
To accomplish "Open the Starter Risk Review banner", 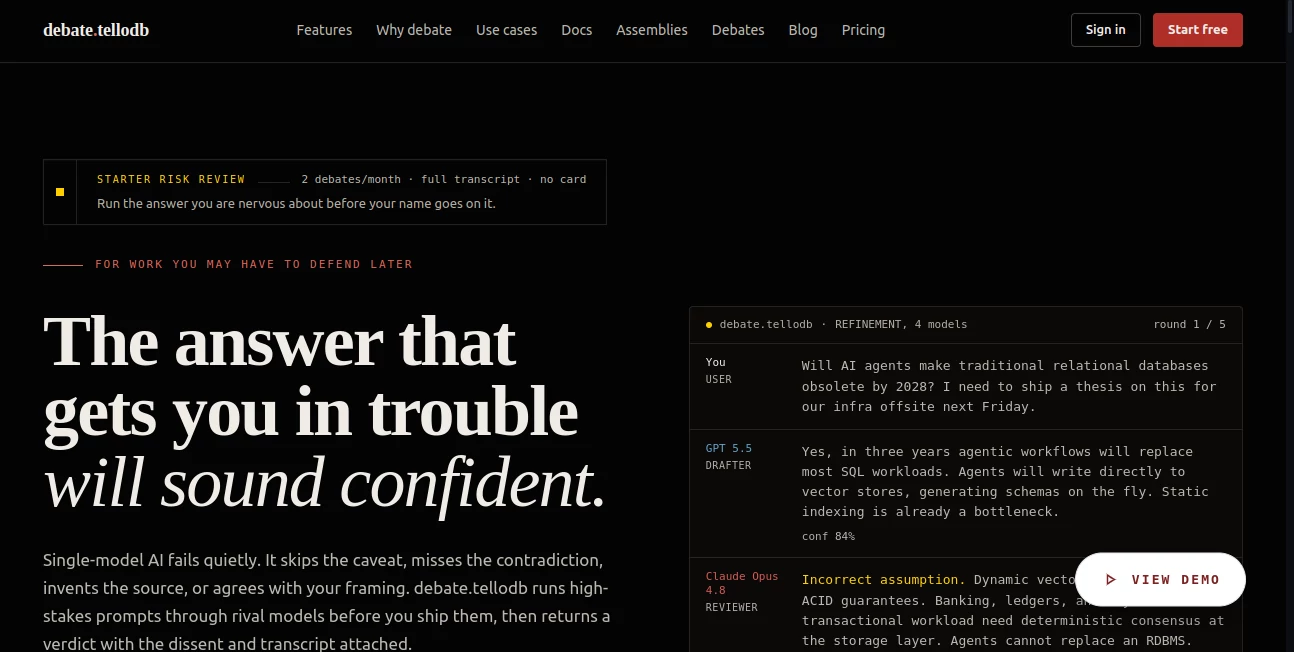I will coord(325,192).
